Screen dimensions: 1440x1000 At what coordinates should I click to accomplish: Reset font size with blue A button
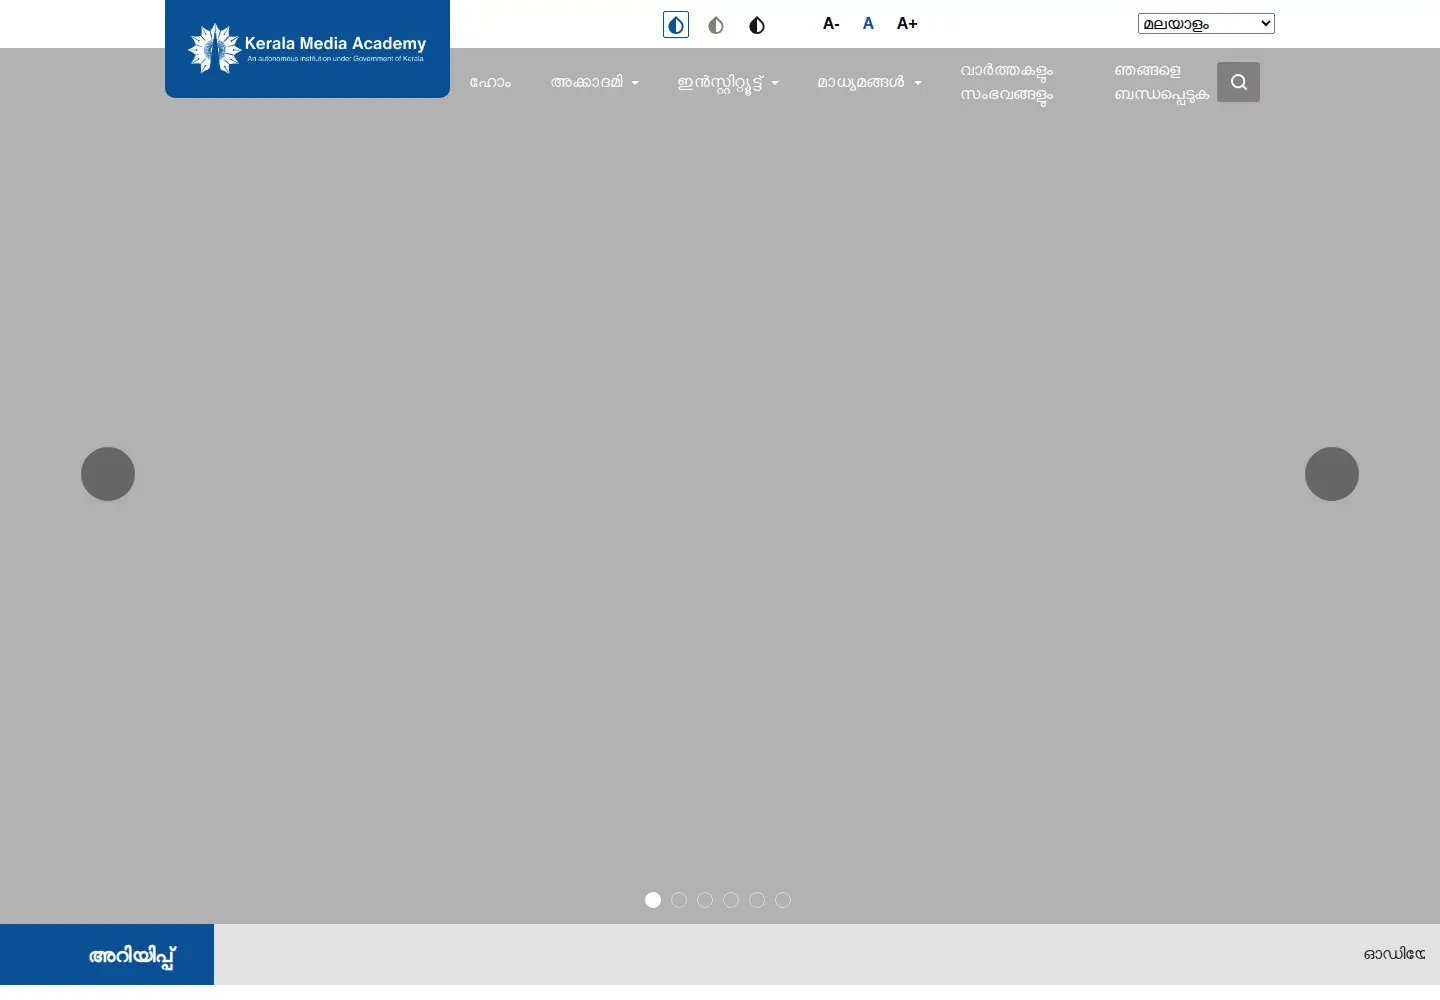click(x=868, y=24)
